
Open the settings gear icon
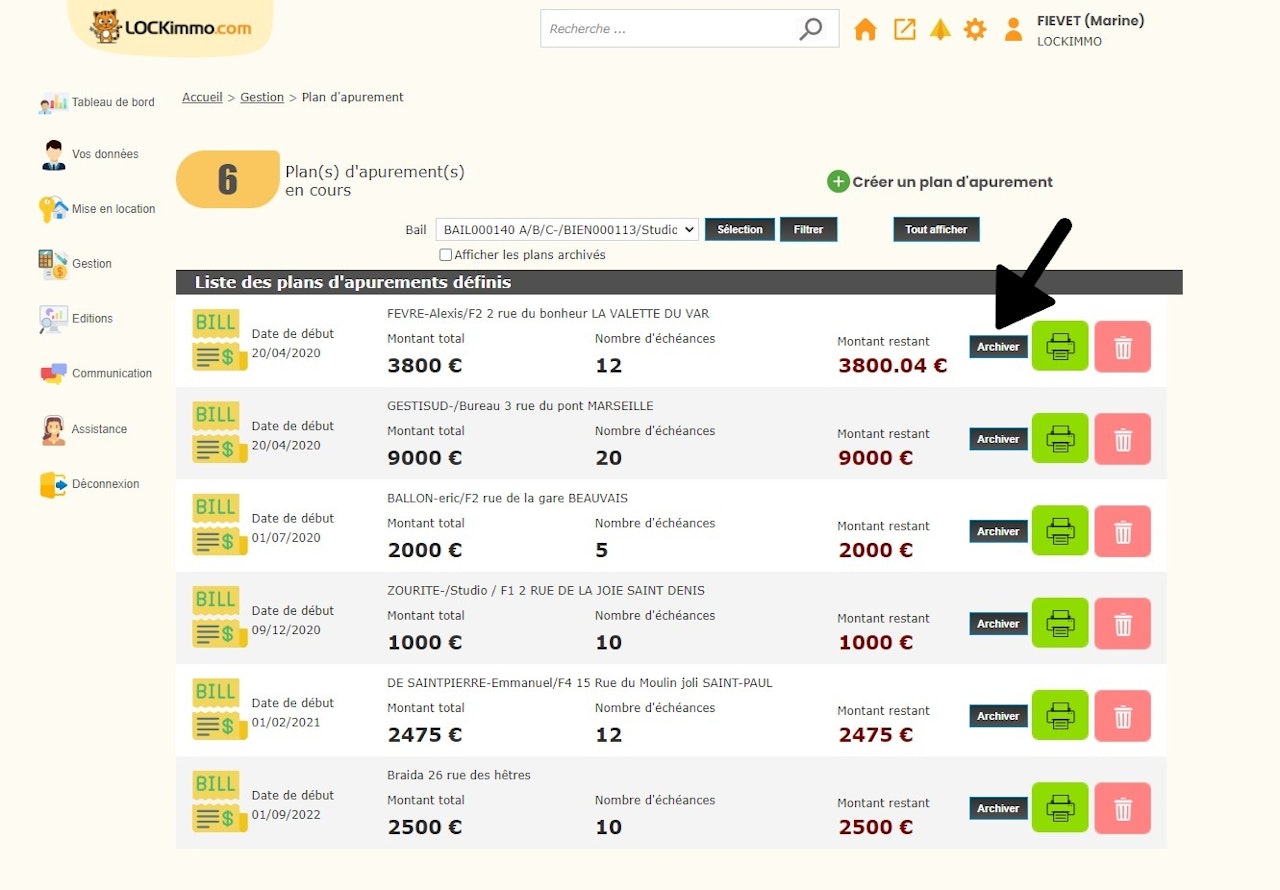click(x=975, y=30)
